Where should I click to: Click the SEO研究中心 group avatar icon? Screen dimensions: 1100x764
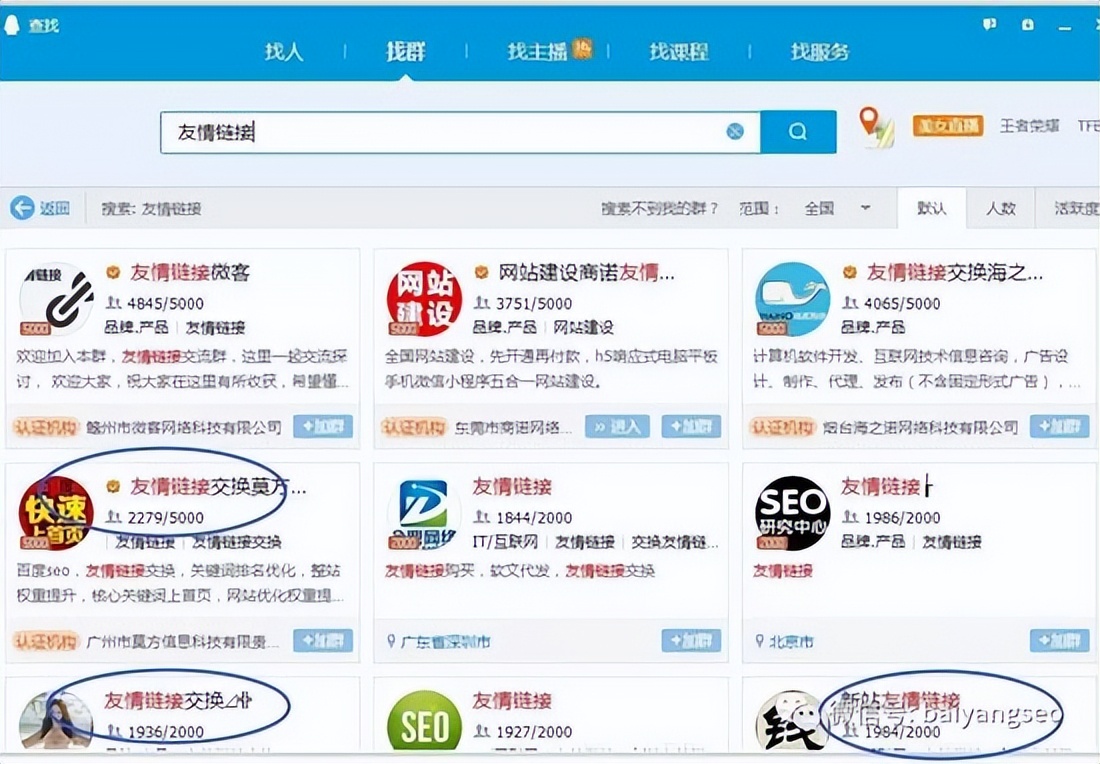tap(792, 514)
